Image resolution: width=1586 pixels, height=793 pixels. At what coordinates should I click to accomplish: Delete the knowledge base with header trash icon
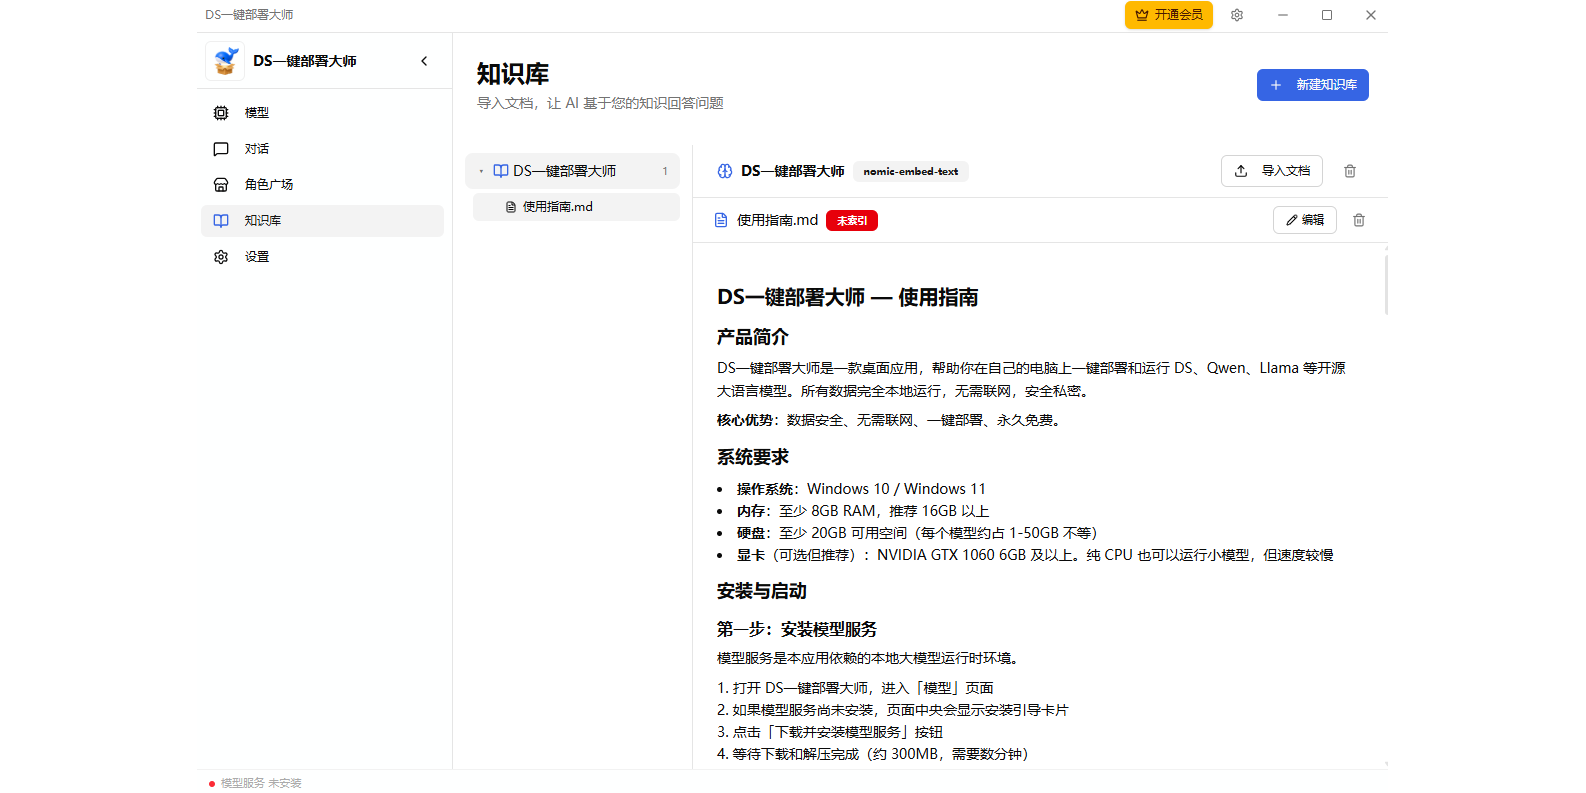point(1350,171)
